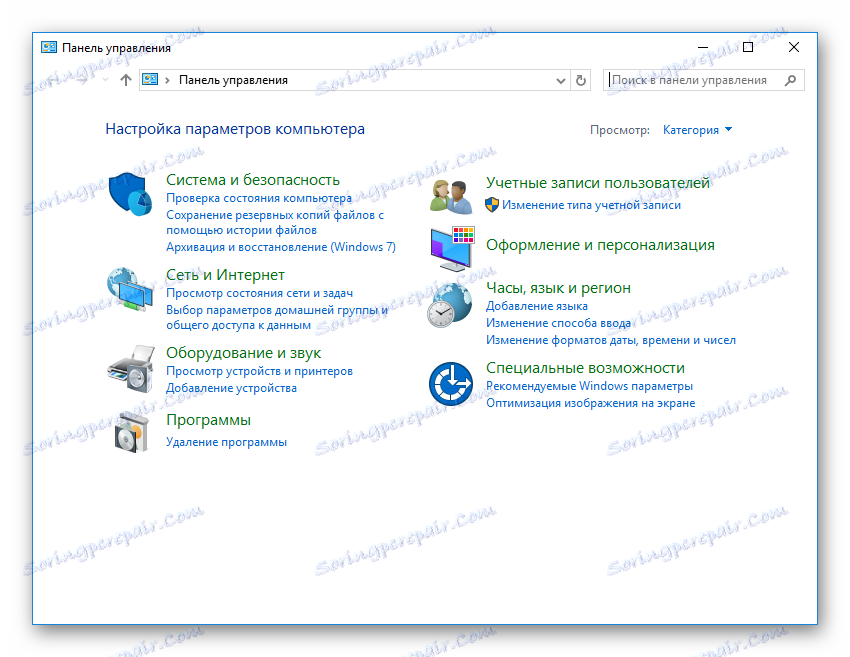This screenshot has width=850, height=657.
Task: Open Оборудование и звук category
Action: (243, 353)
